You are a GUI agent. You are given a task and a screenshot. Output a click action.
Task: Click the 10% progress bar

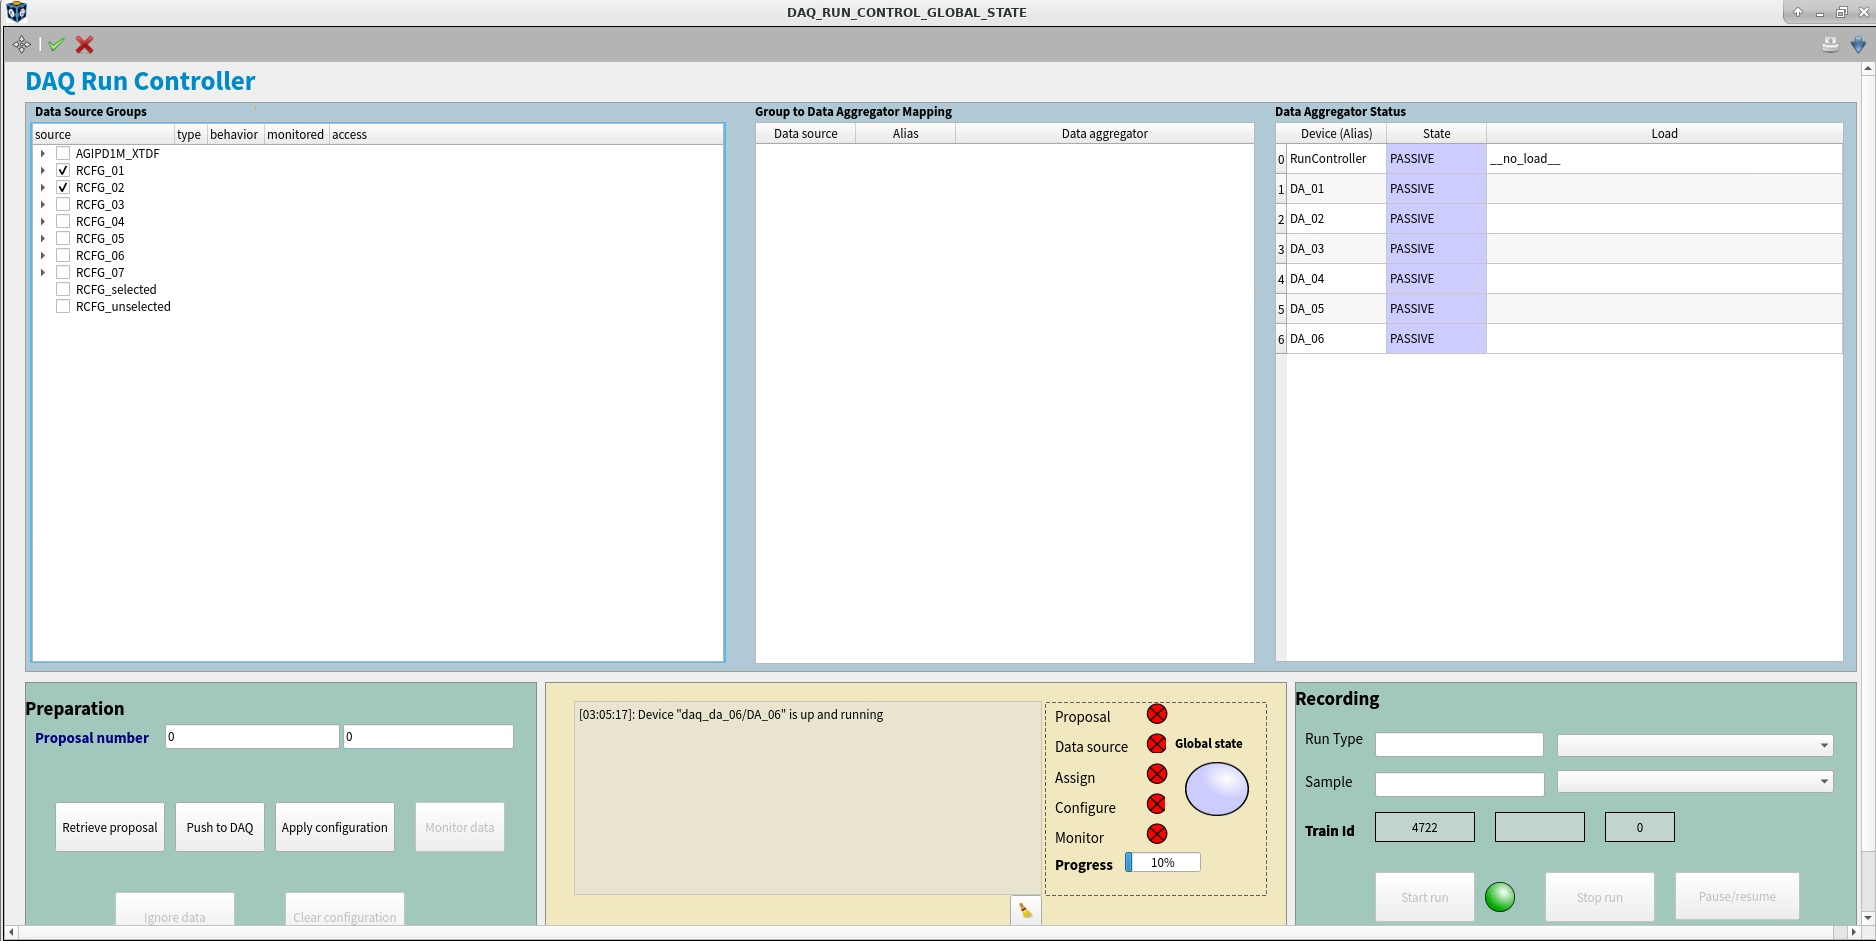[x=1162, y=861]
